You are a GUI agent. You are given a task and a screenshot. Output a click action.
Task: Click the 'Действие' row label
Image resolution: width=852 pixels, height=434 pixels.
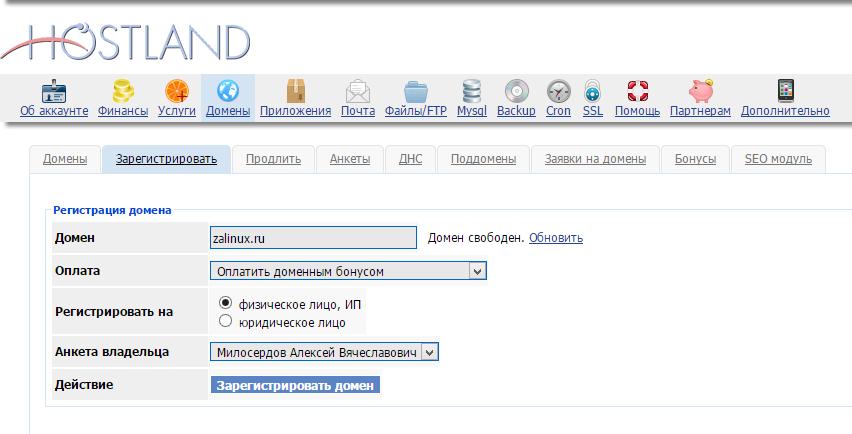[84, 385]
